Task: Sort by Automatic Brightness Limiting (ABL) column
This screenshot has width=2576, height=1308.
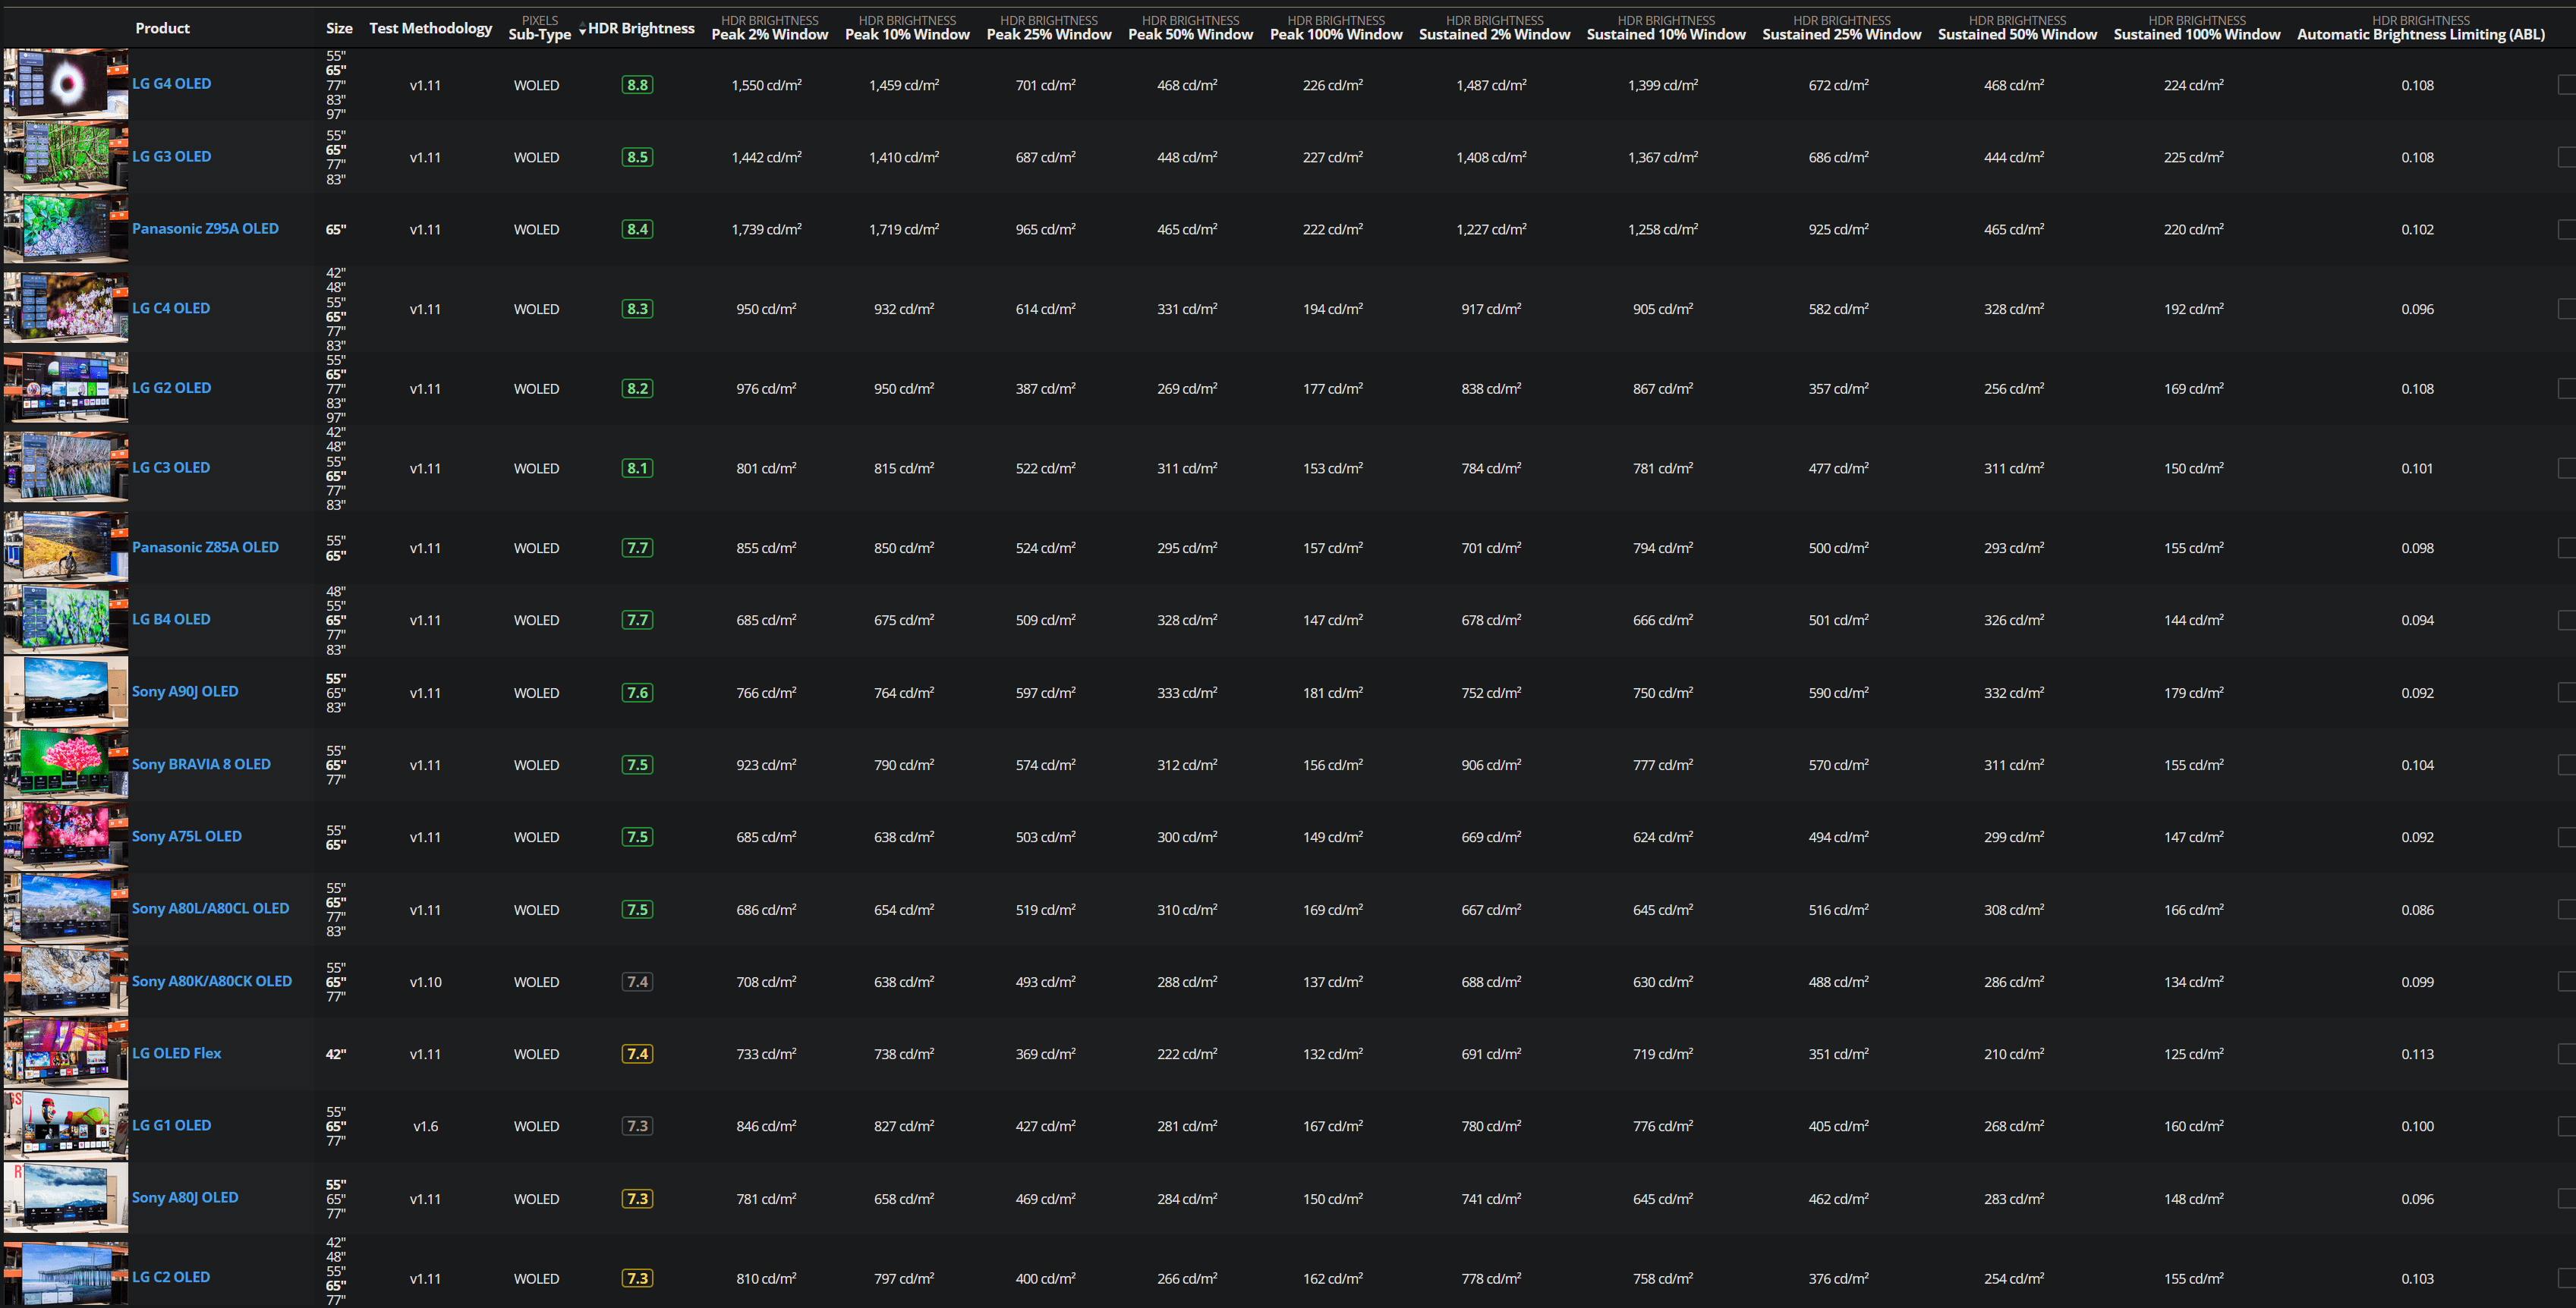Action: pos(2421,28)
